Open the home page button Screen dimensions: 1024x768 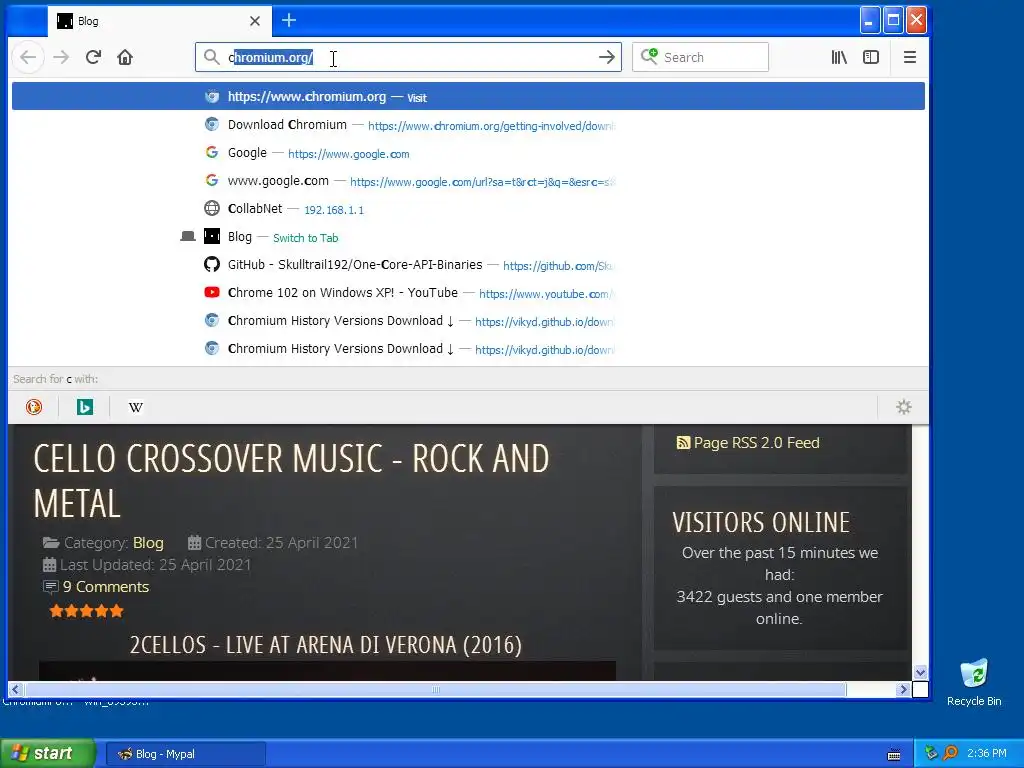[x=125, y=57]
